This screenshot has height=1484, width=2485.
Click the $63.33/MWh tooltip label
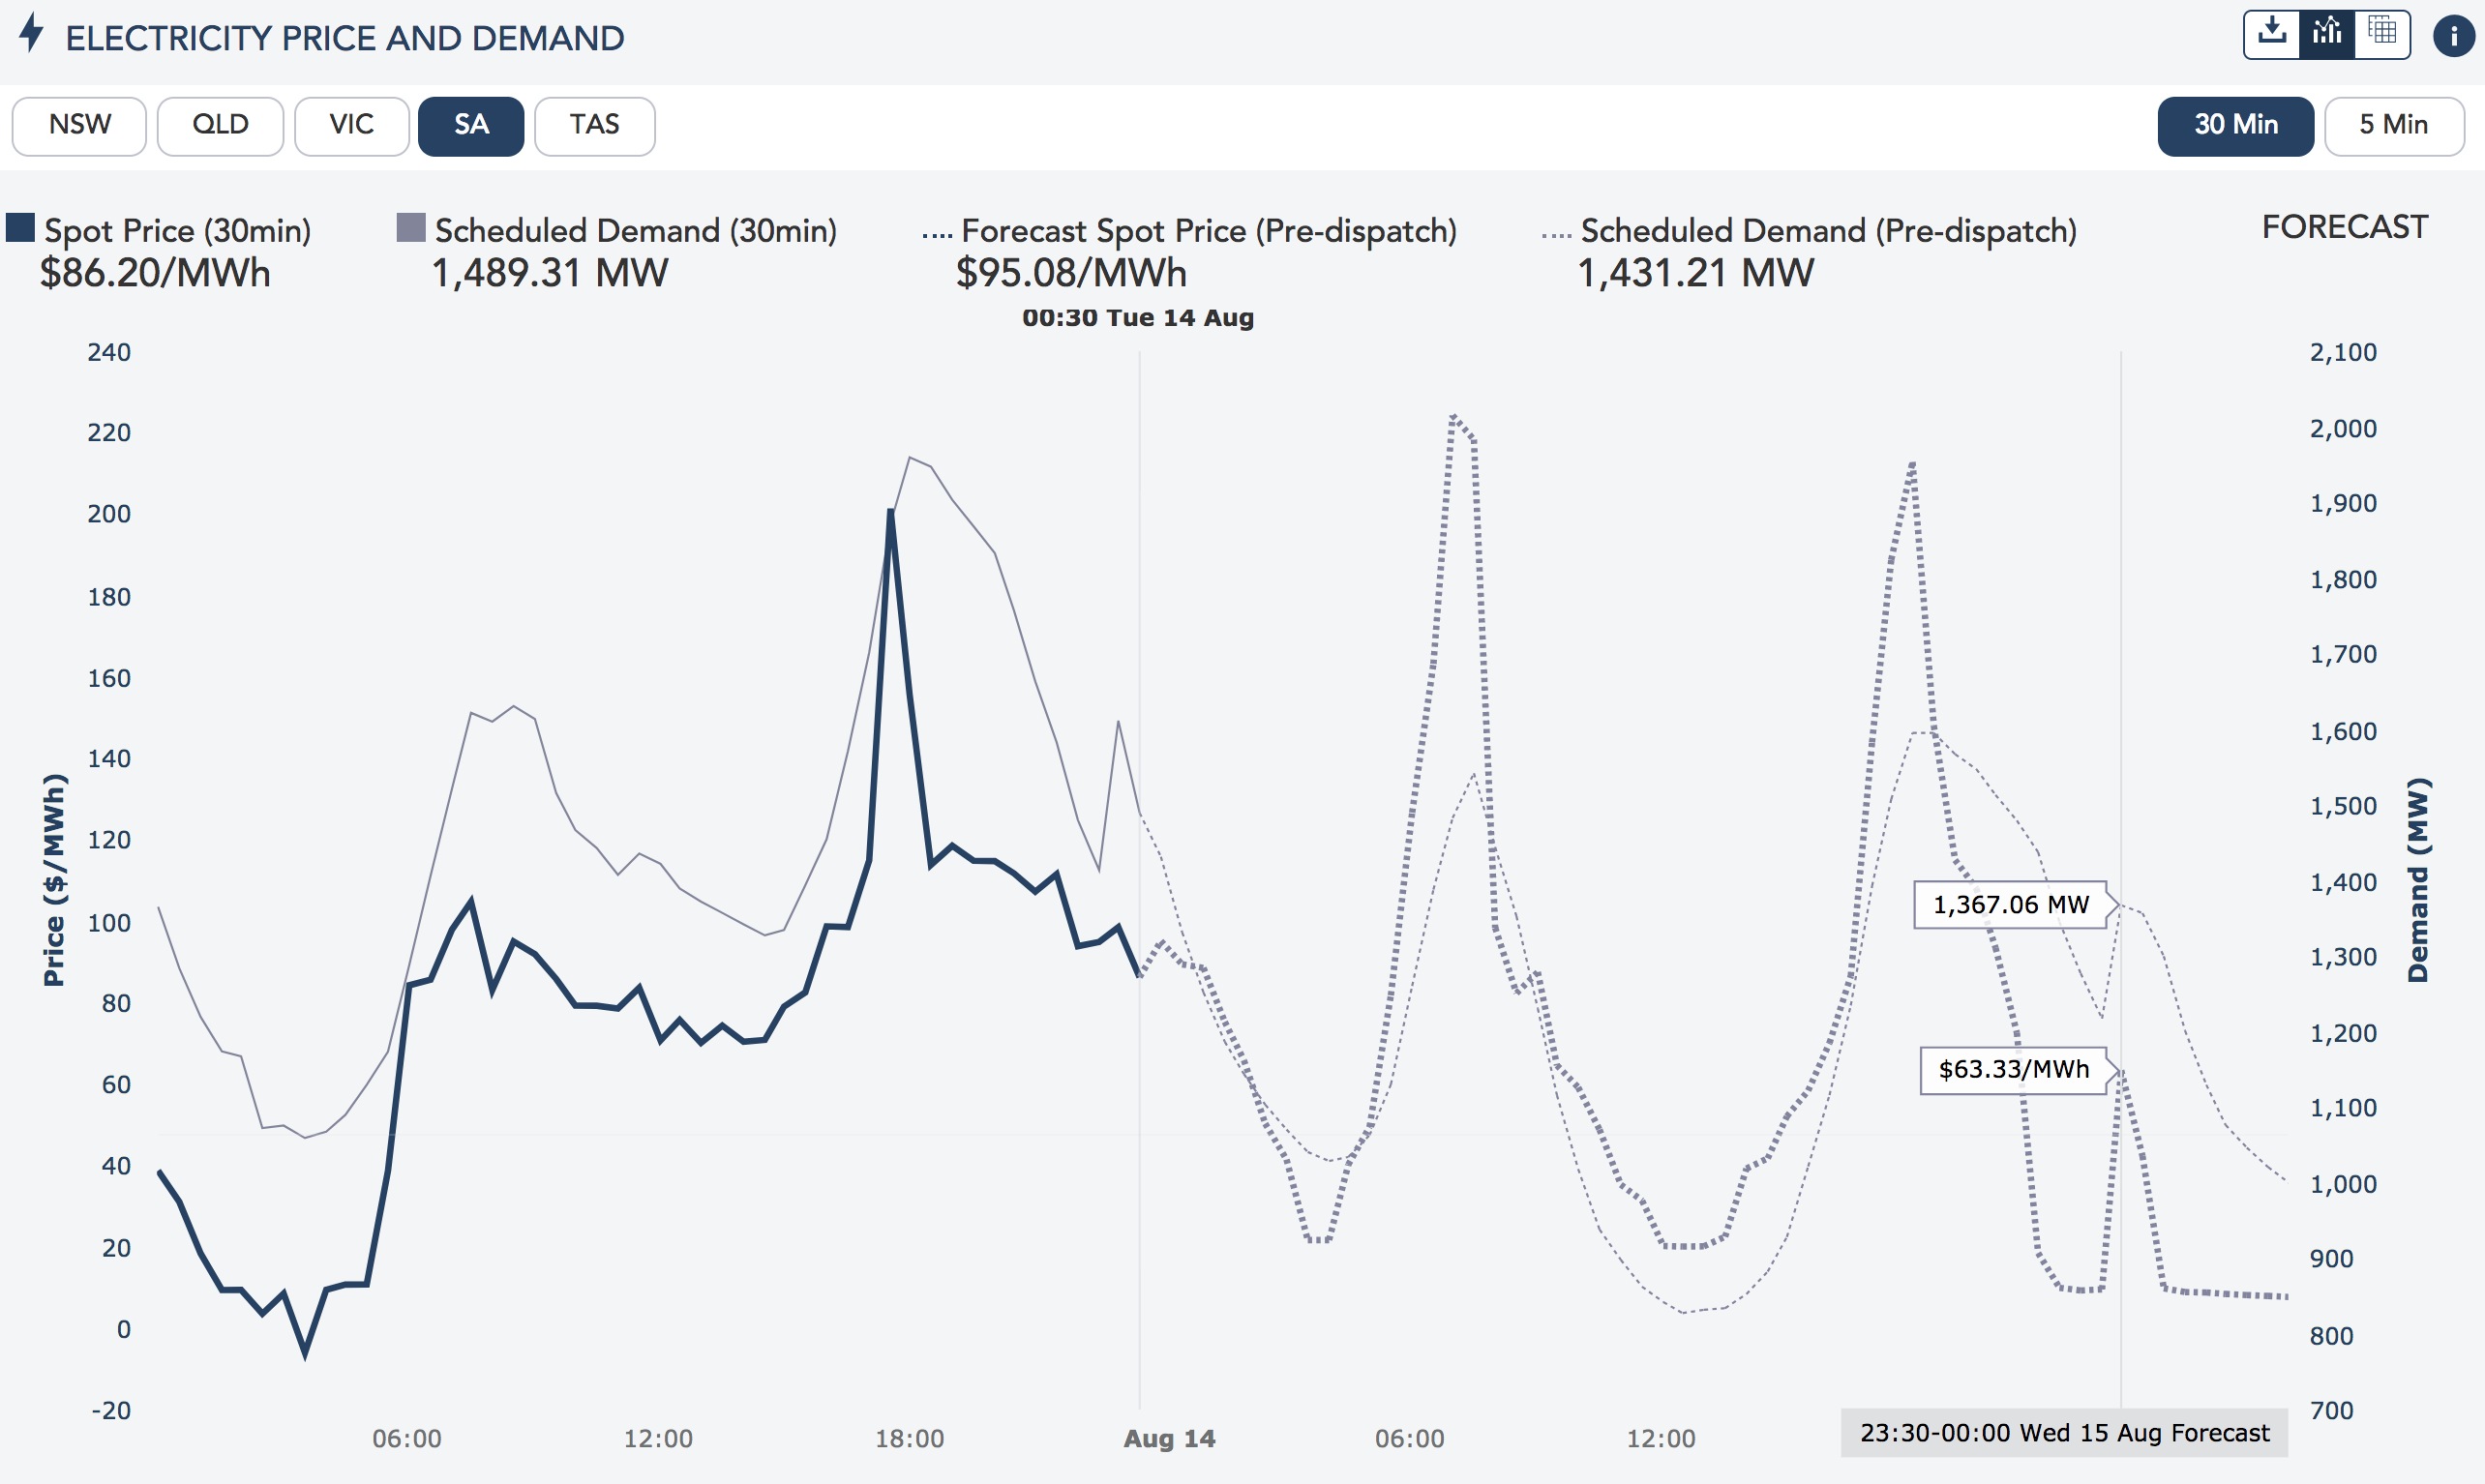(2013, 1069)
